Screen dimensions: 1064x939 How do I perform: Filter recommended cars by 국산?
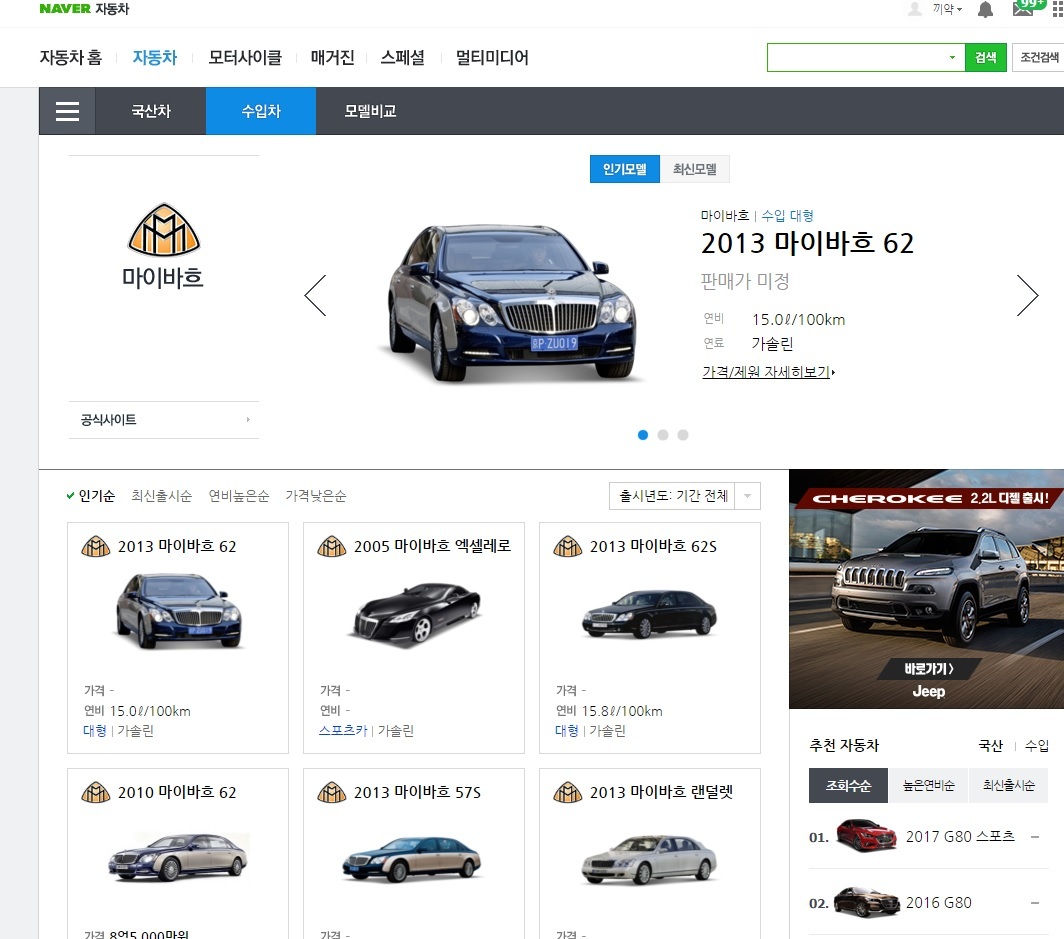coord(990,746)
